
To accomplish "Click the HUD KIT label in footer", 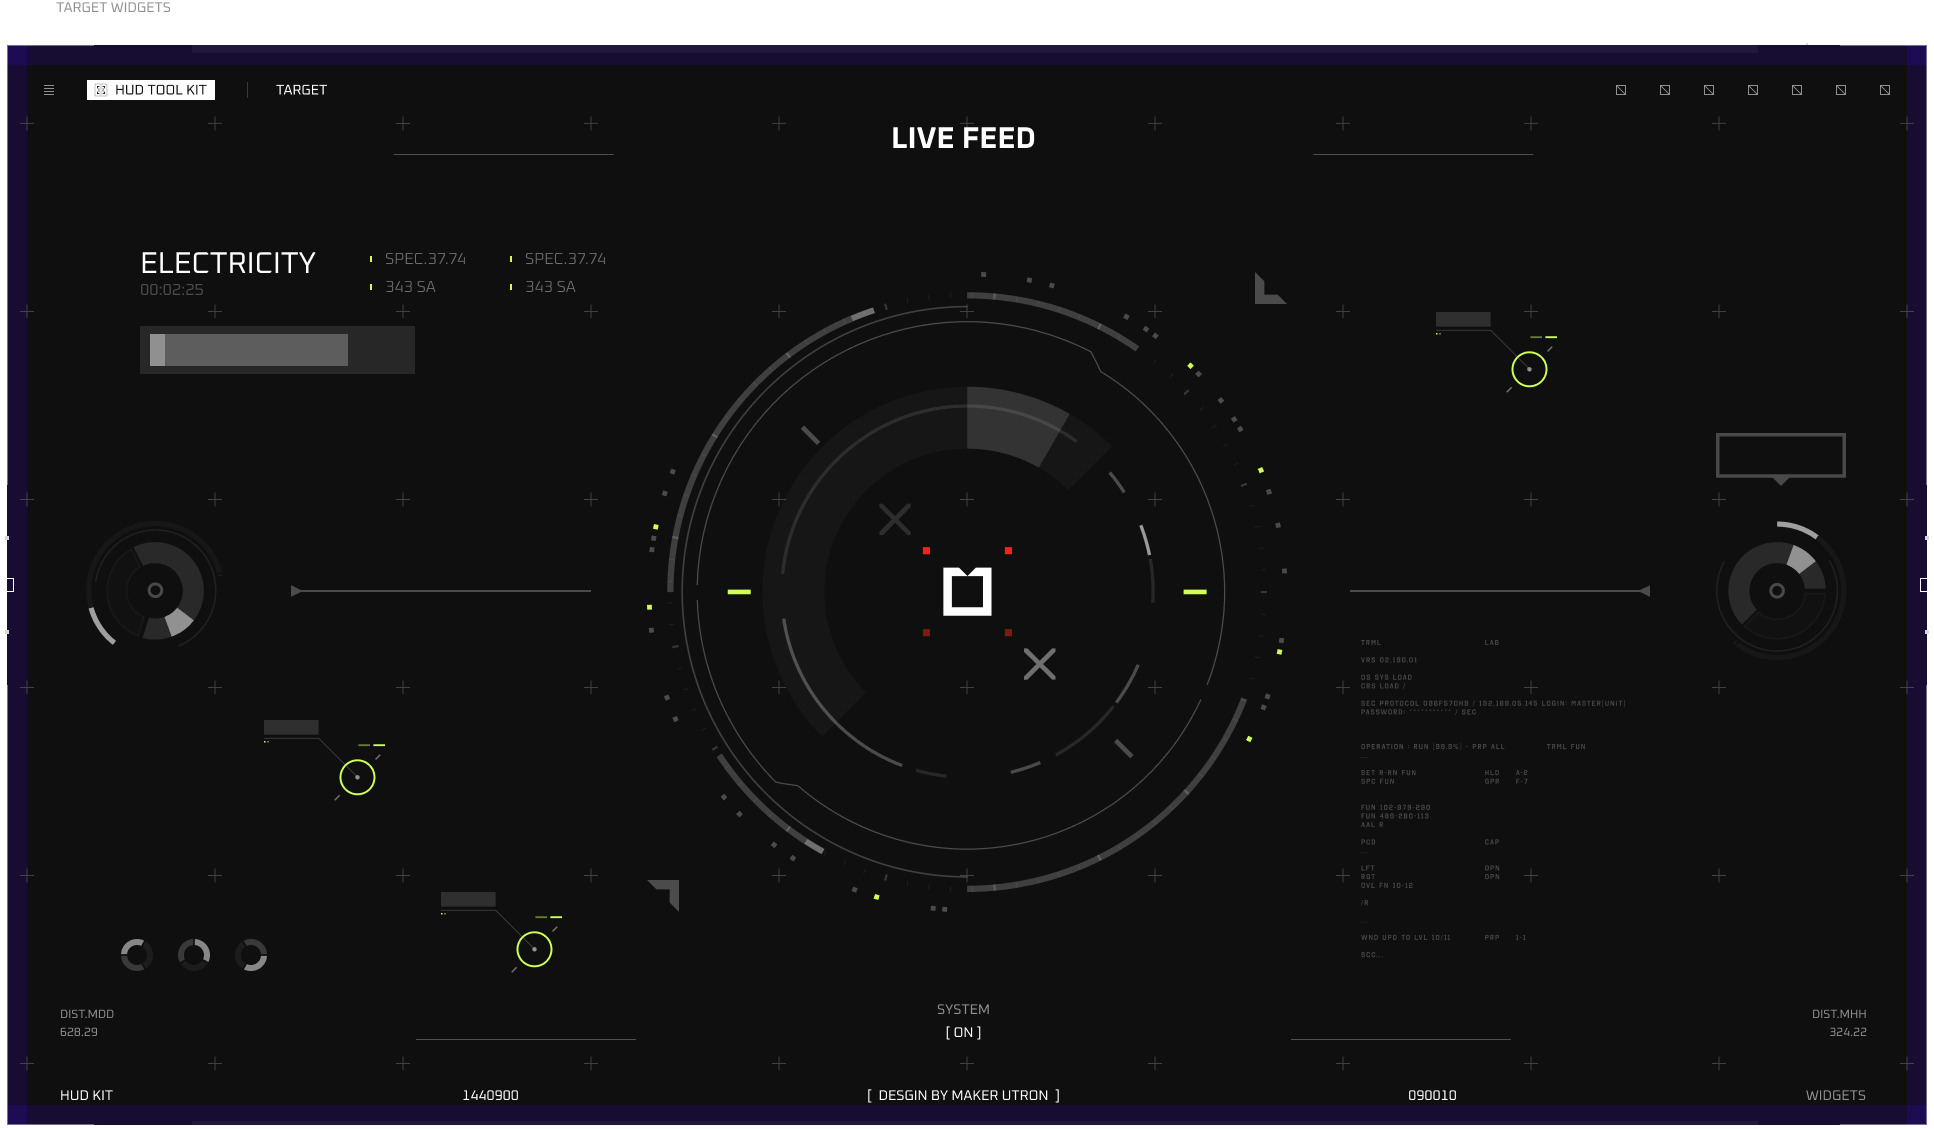I will [x=86, y=1095].
